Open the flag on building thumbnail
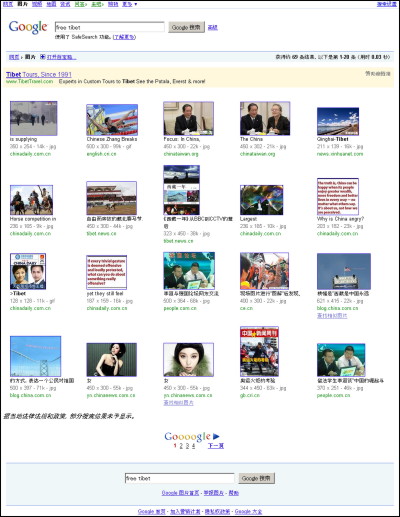The image size is (400, 517). pos(344,271)
